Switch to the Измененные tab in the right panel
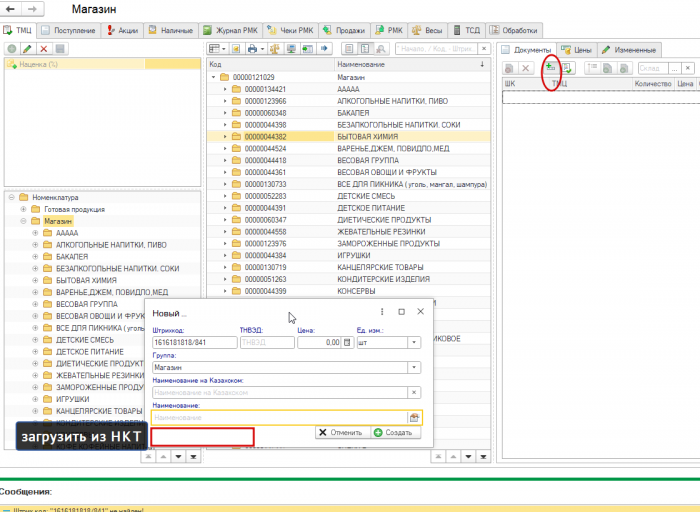700x512 pixels. 629,50
